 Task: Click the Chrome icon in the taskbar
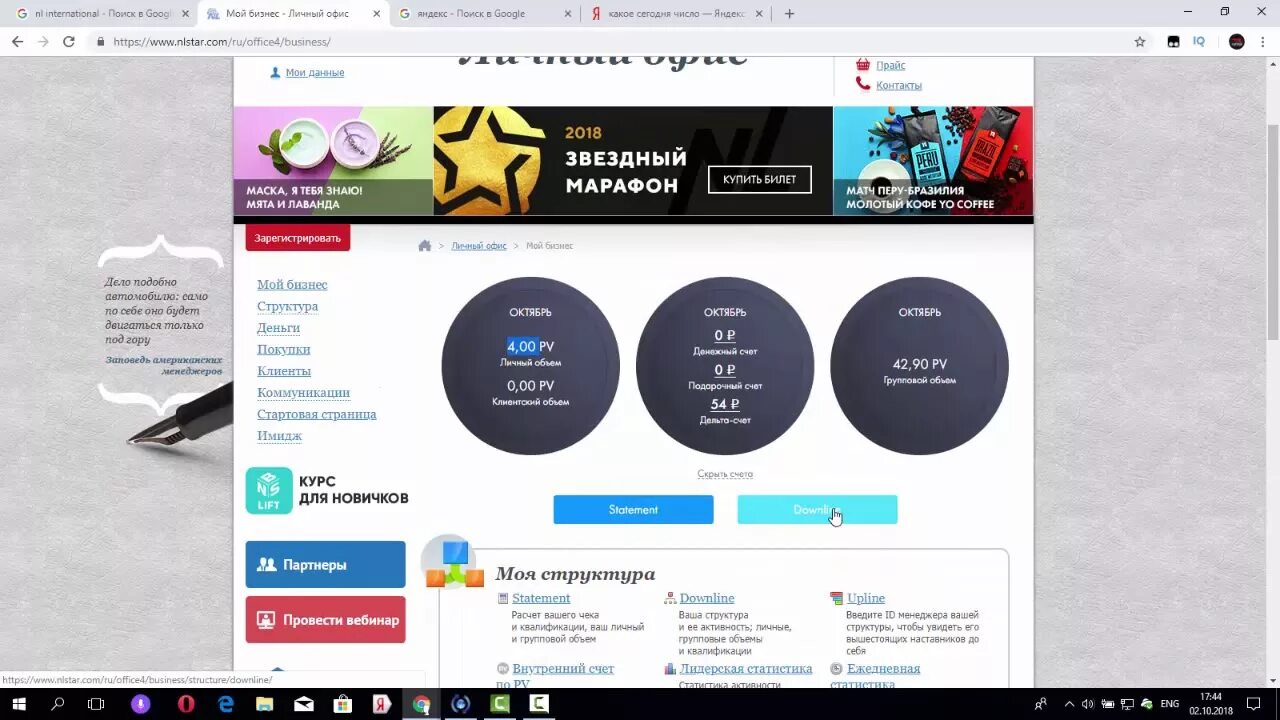pyautogui.click(x=421, y=704)
